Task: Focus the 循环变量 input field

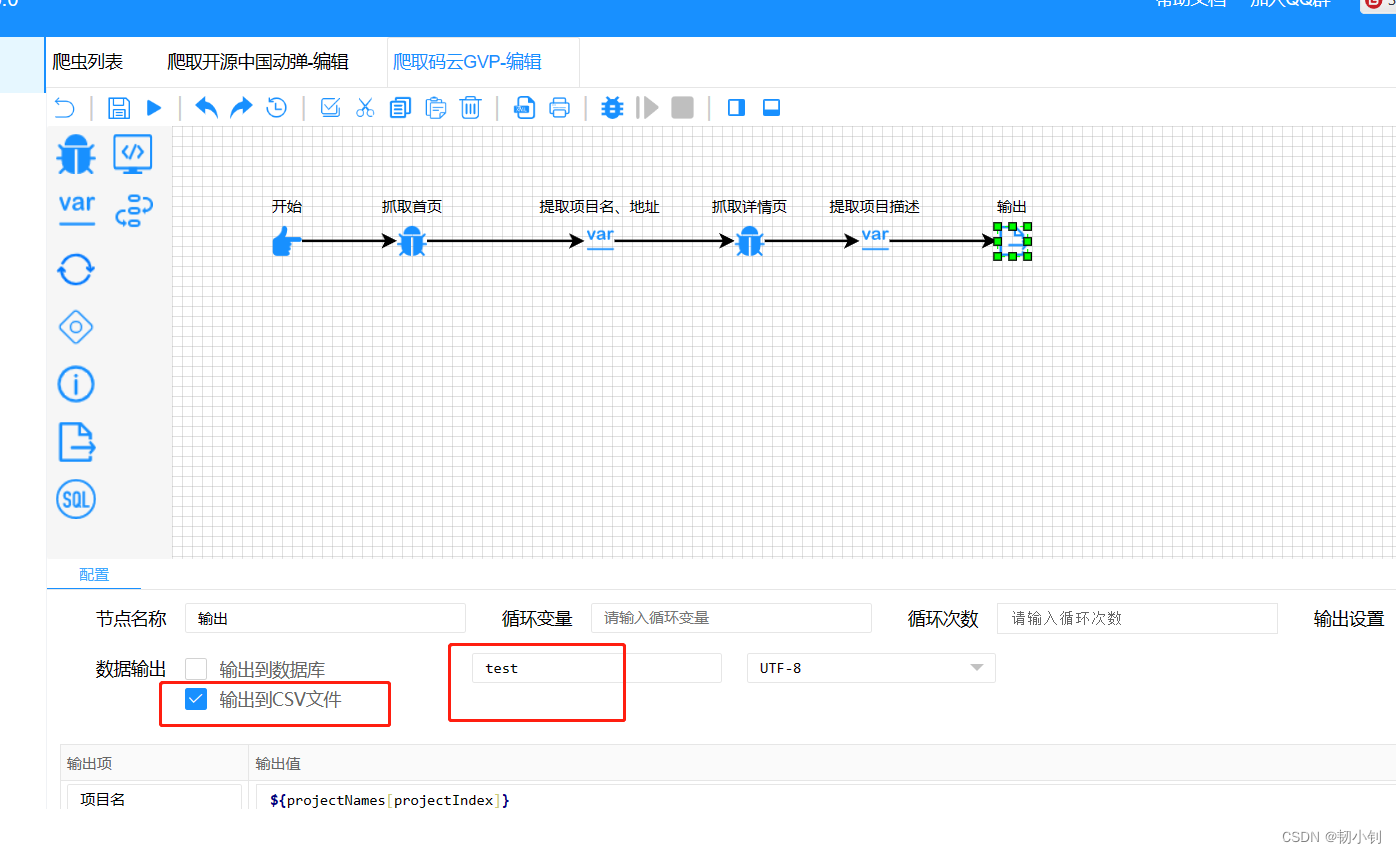Action: (x=731, y=618)
